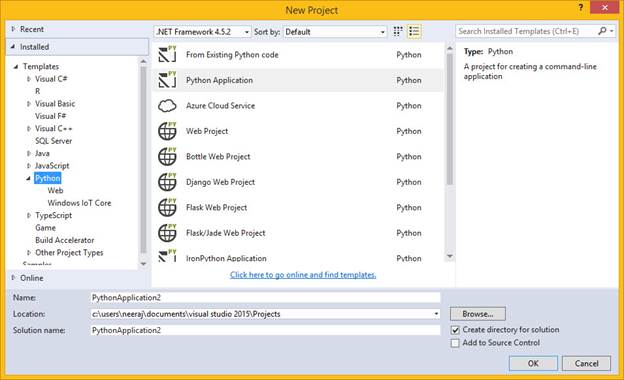
Task: Open the .NET Framework version dropdown
Action: tap(203, 32)
